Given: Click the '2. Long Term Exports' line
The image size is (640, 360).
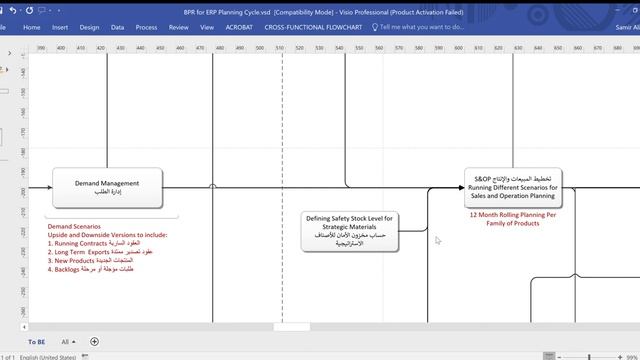Looking at the screenshot, I should pyautogui.click(x=100, y=252).
